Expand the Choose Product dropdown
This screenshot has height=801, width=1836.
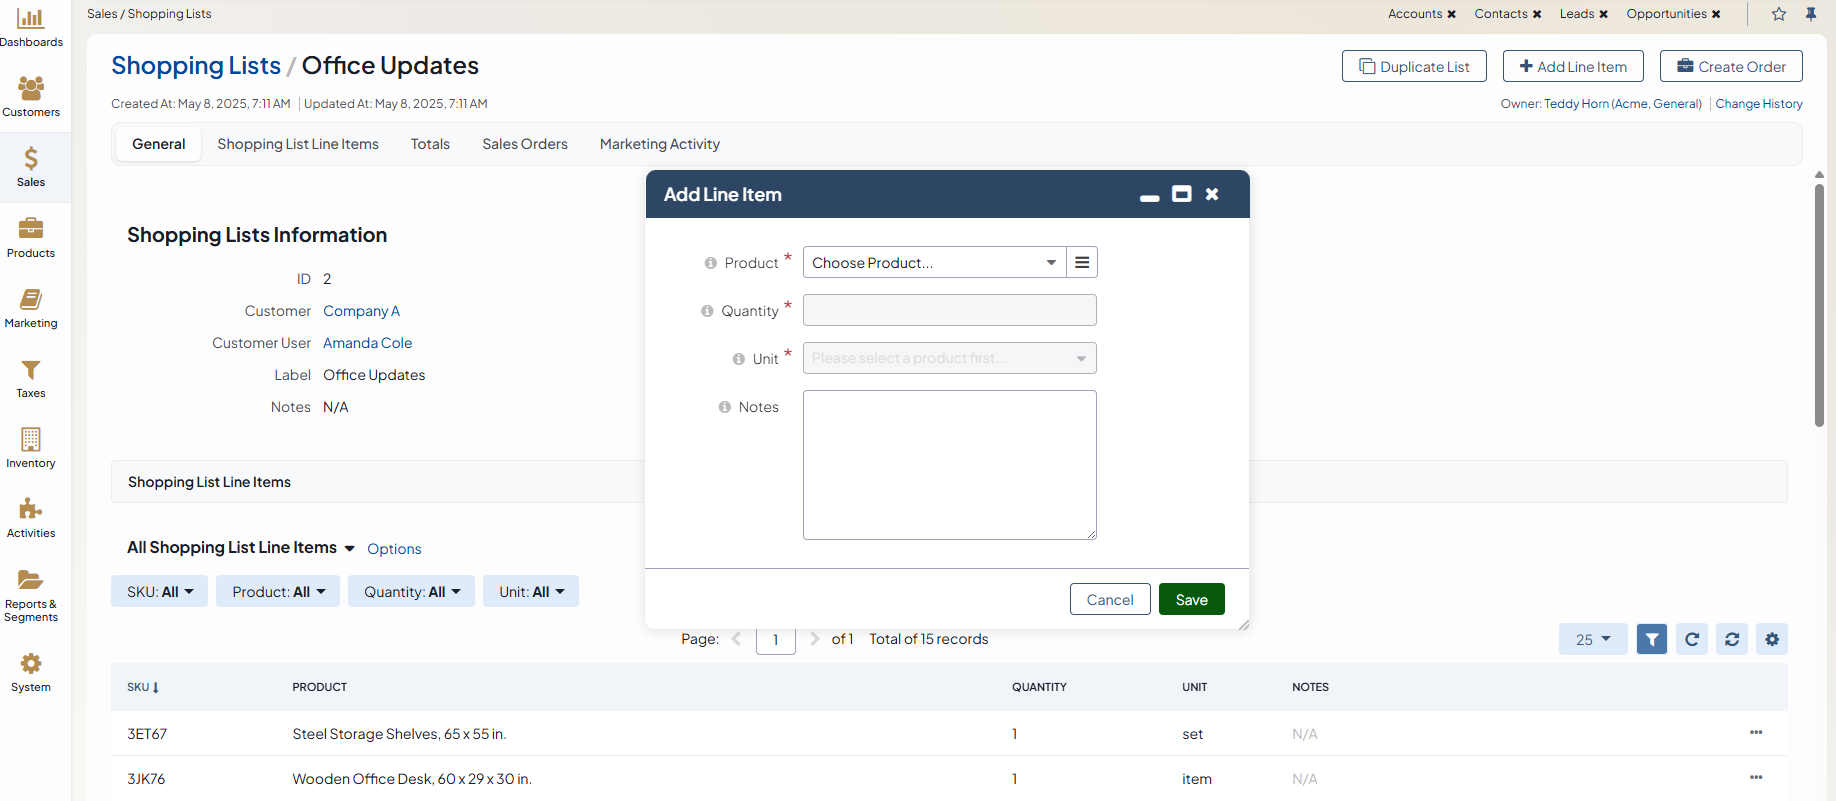coord(934,263)
